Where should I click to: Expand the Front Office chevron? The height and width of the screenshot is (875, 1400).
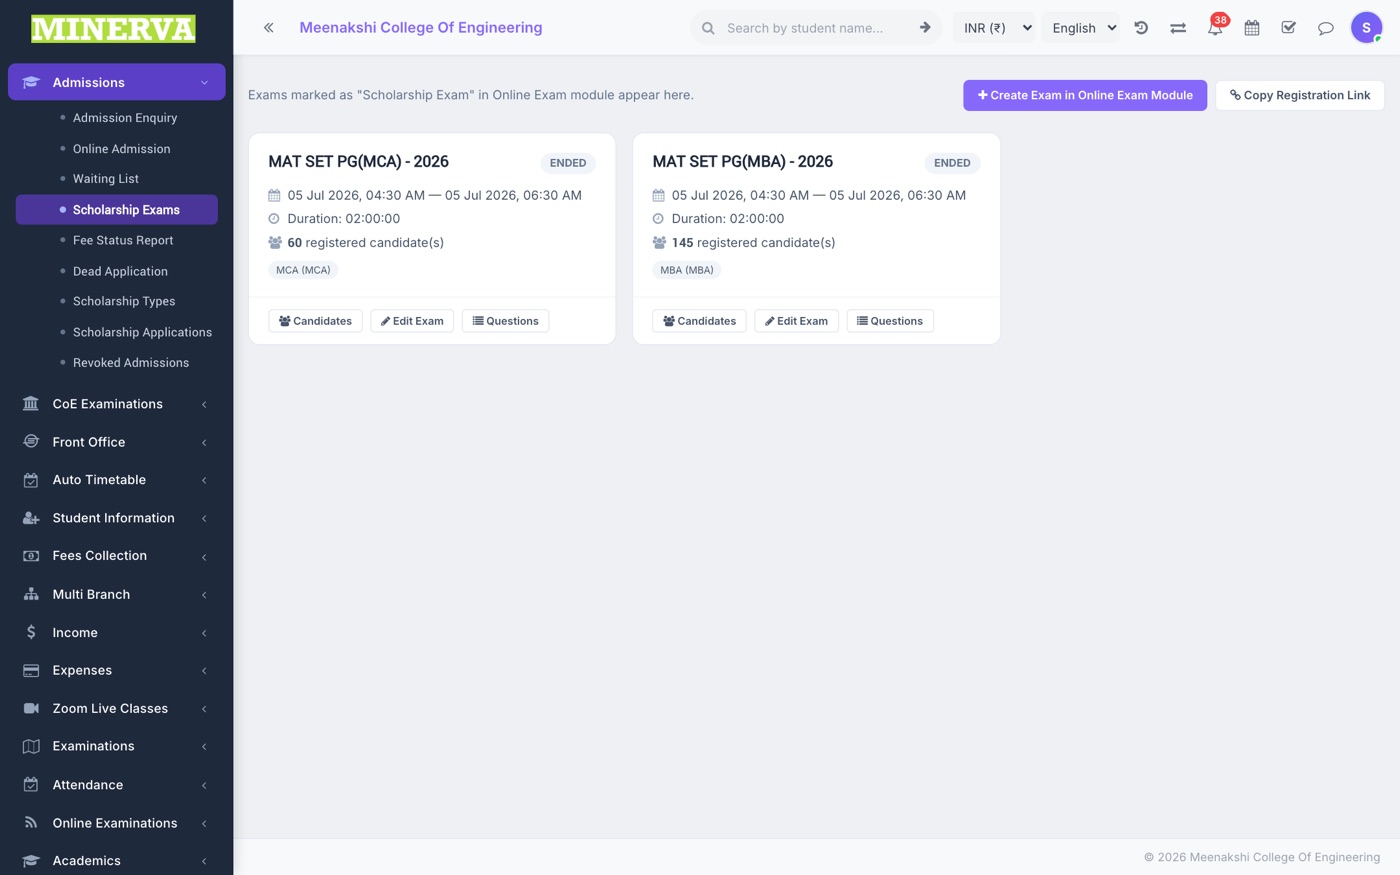(204, 442)
